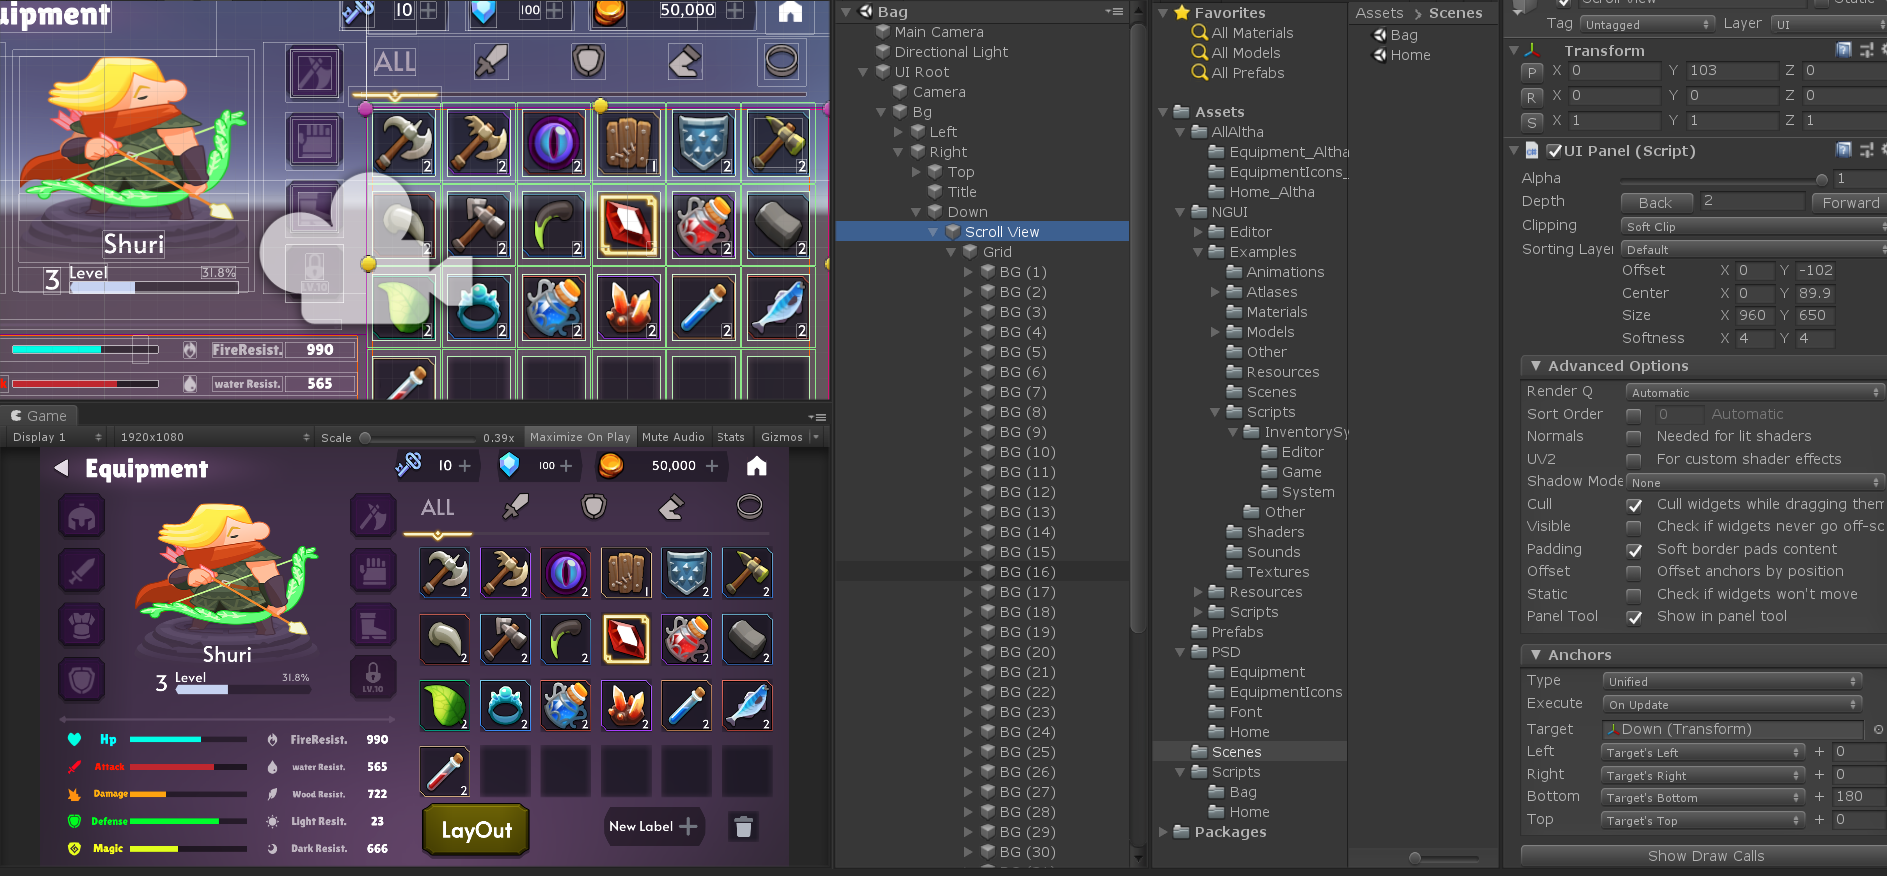
Task: Click the LayOut button
Action: pyautogui.click(x=476, y=830)
